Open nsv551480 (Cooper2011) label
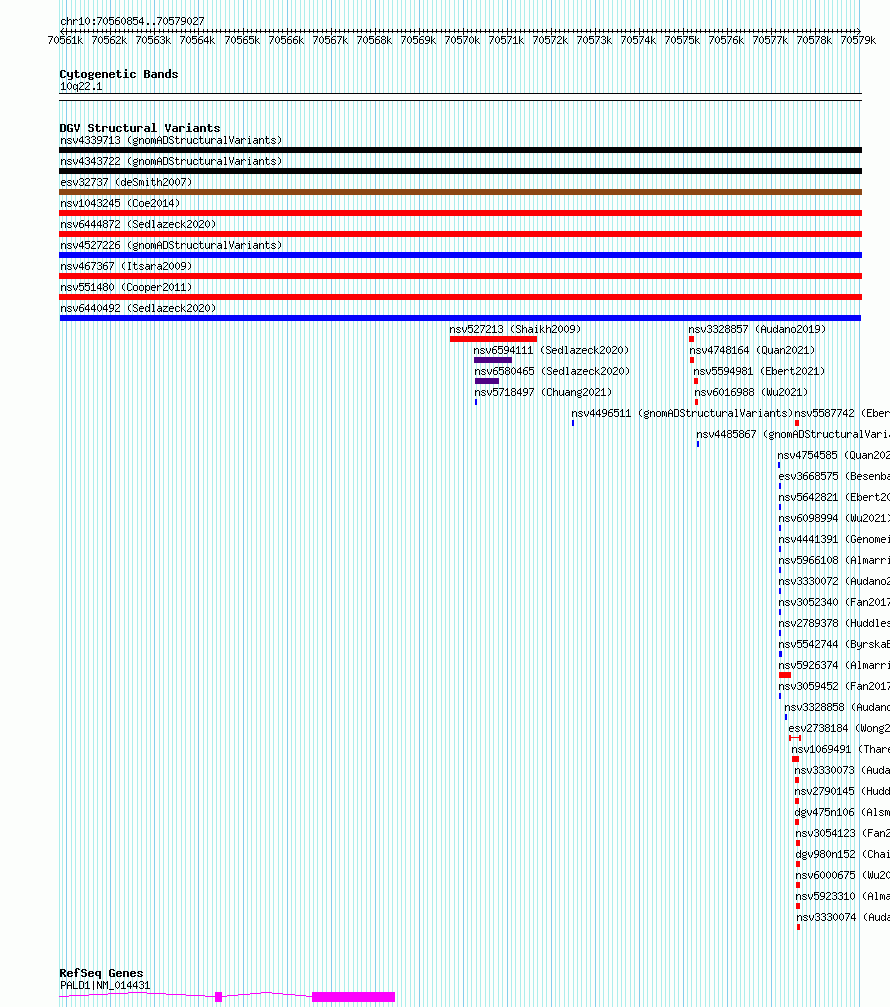The image size is (890, 1007). pyautogui.click(x=126, y=287)
